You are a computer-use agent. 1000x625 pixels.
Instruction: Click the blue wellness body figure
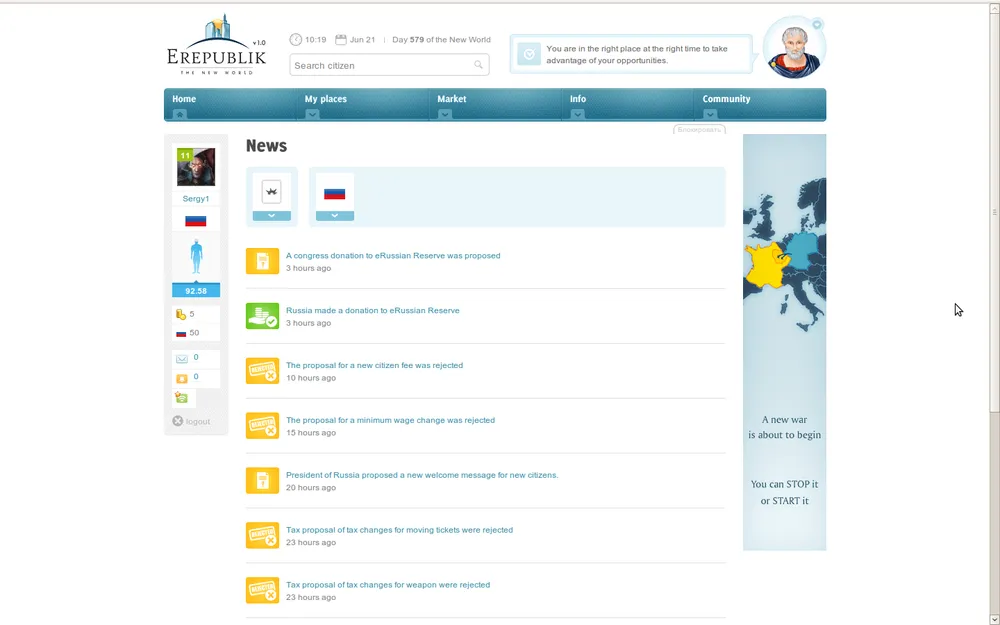[196, 258]
